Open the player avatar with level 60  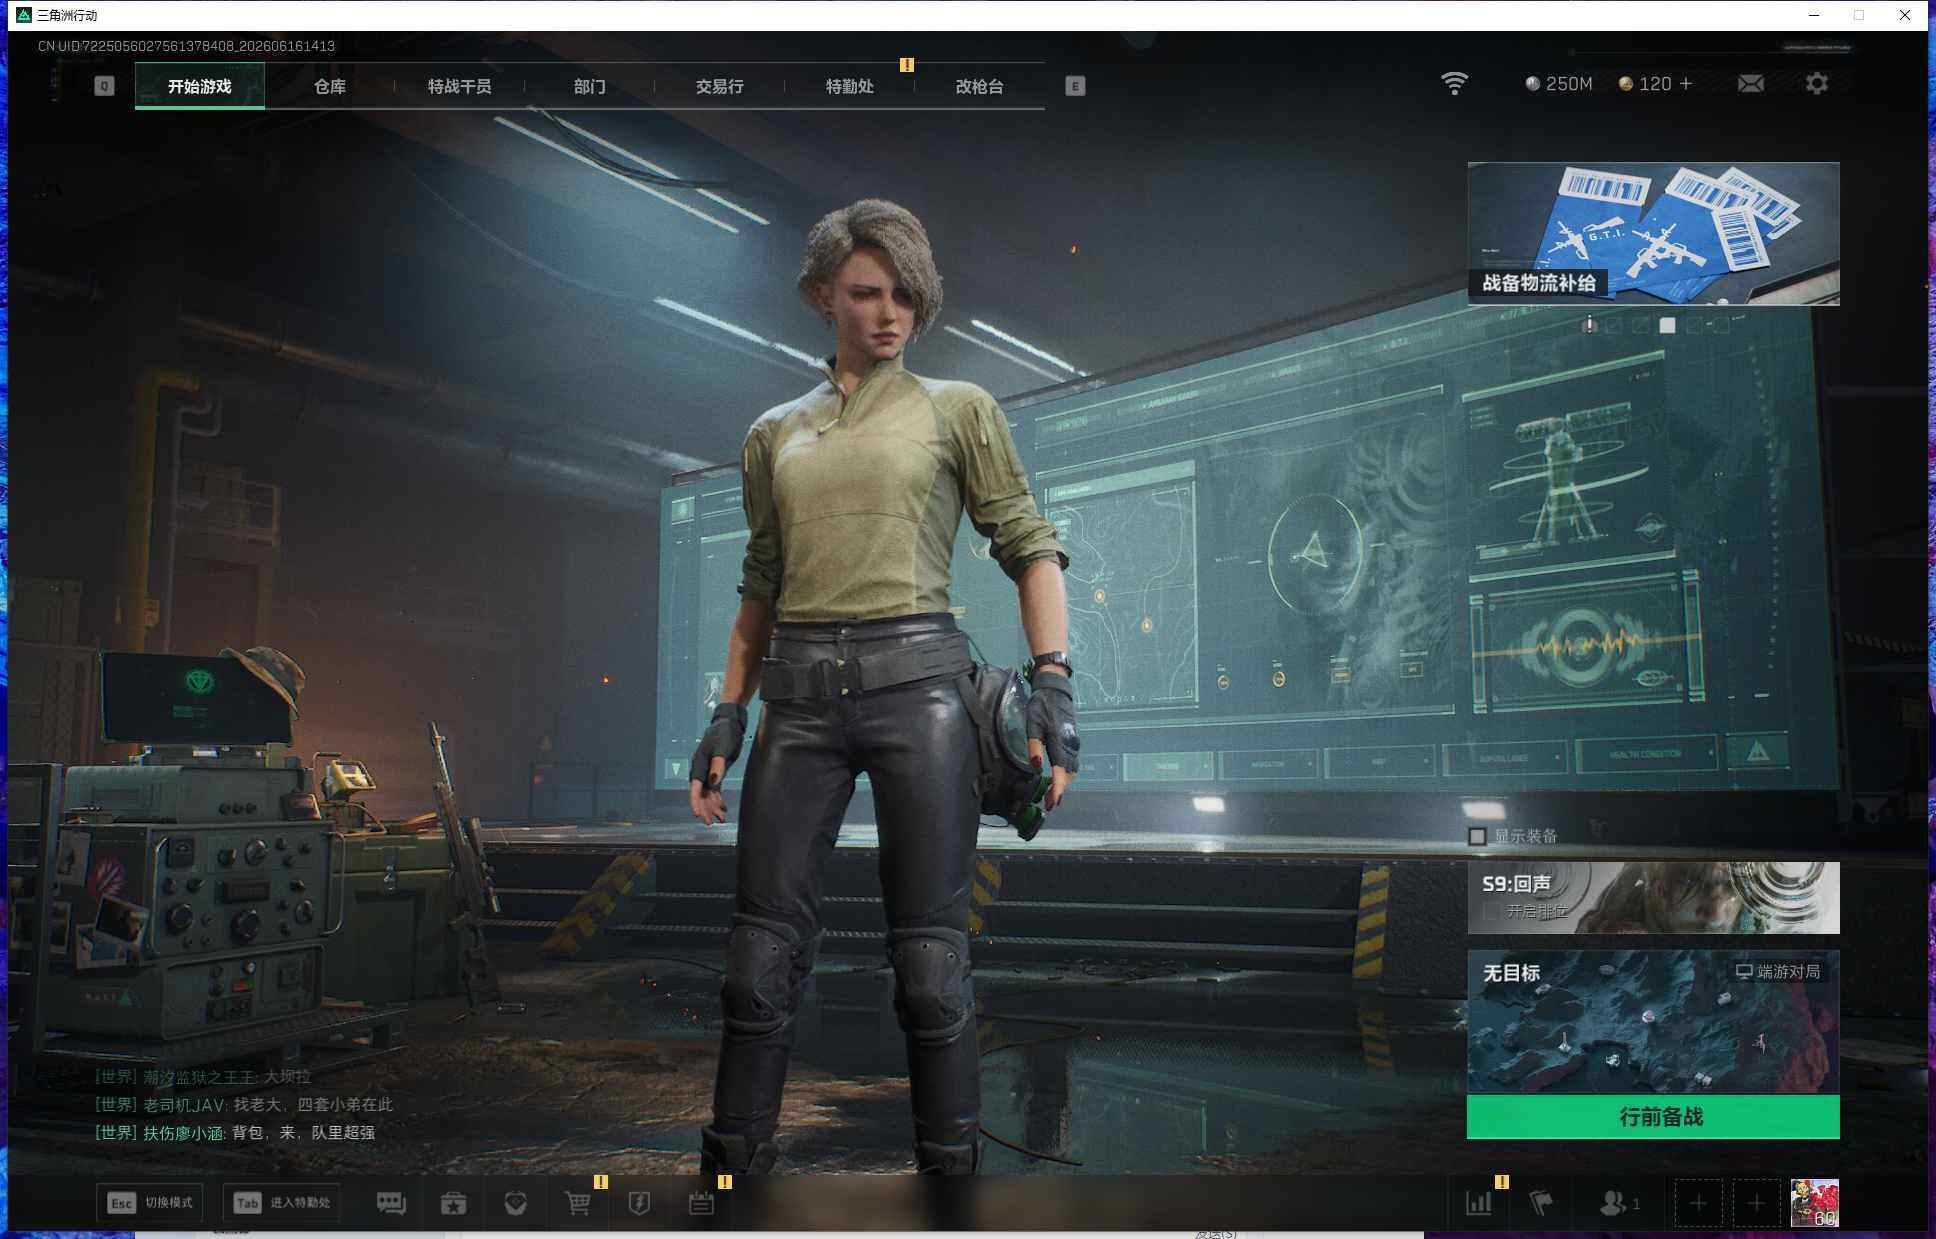1814,1203
